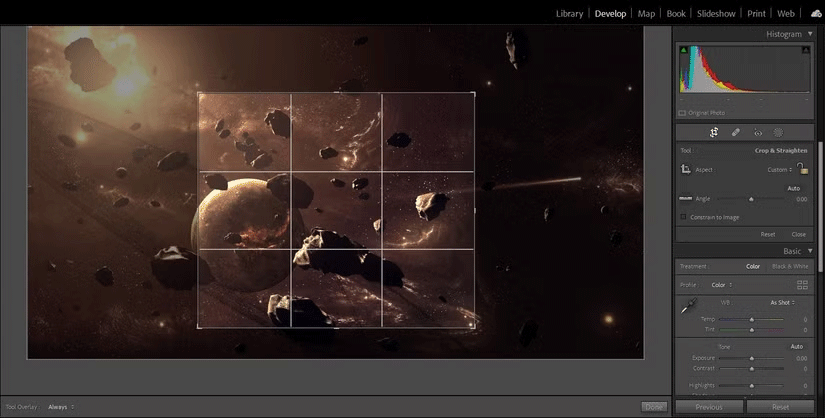The image size is (825, 418).
Task: Toggle the aspect ratio lock padlock
Action: [802, 168]
